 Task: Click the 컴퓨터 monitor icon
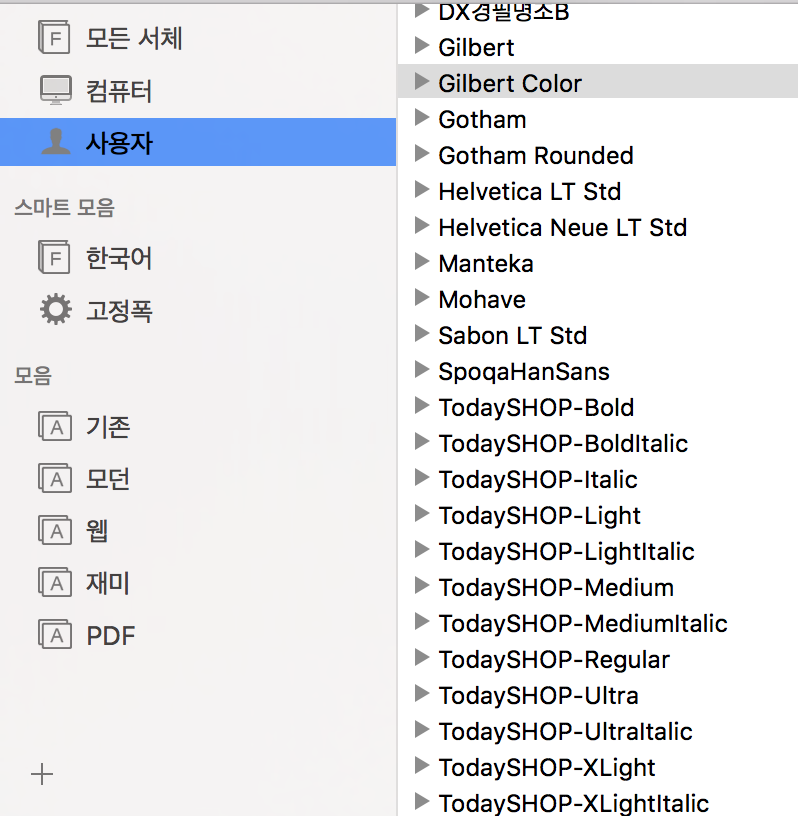pyautogui.click(x=56, y=91)
